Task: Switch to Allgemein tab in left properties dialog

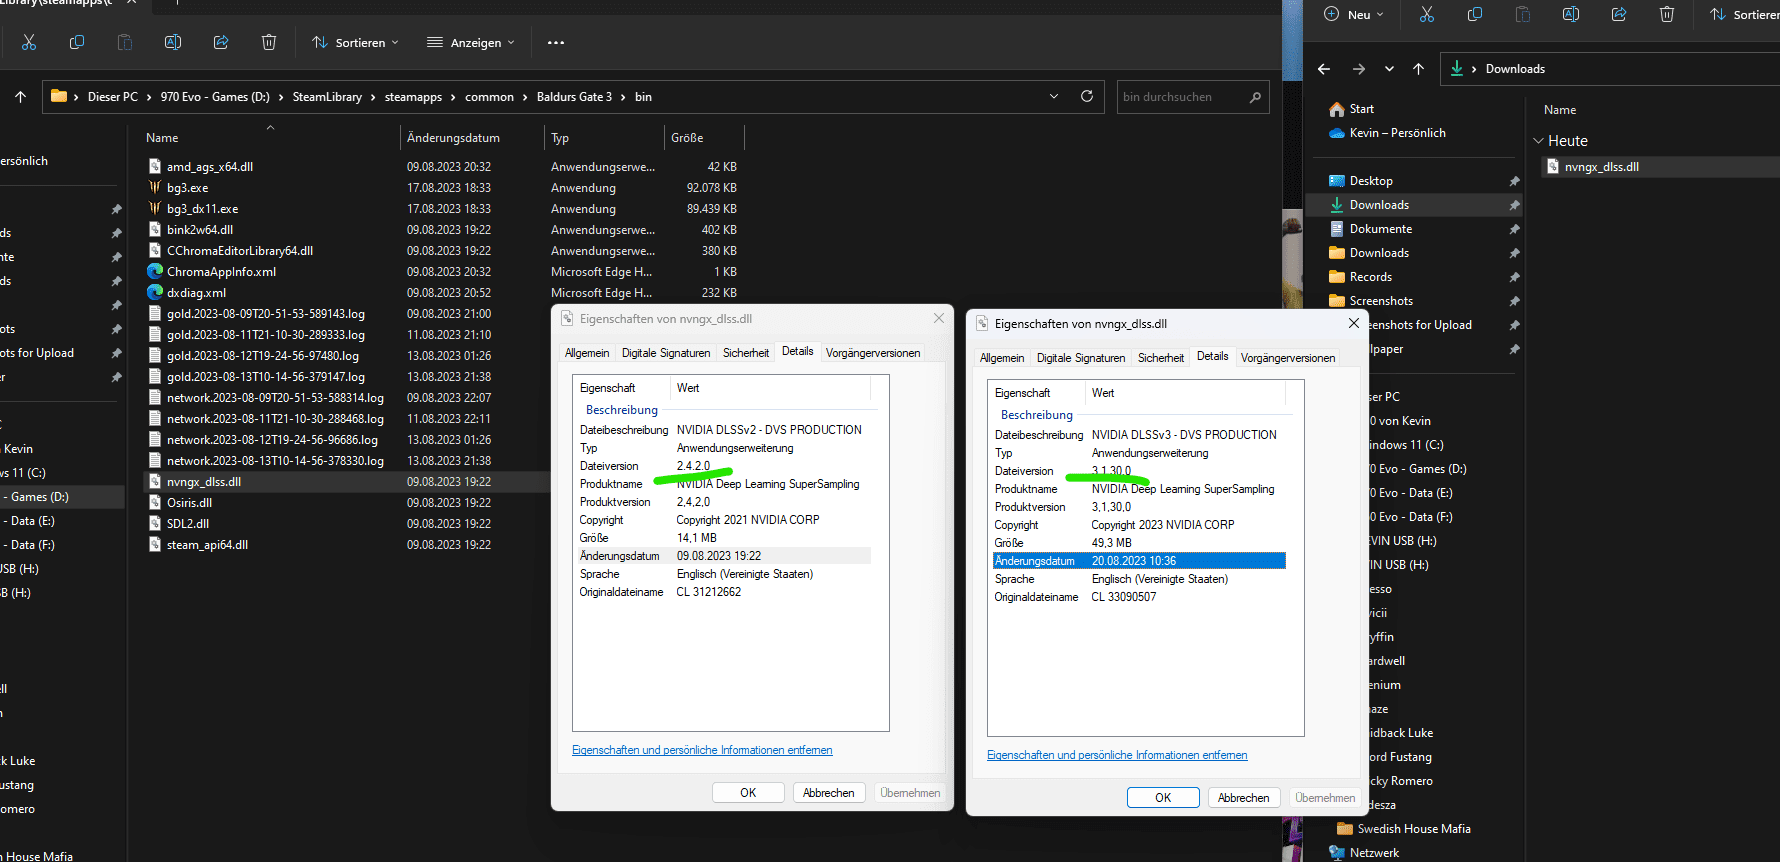Action: 587,353
